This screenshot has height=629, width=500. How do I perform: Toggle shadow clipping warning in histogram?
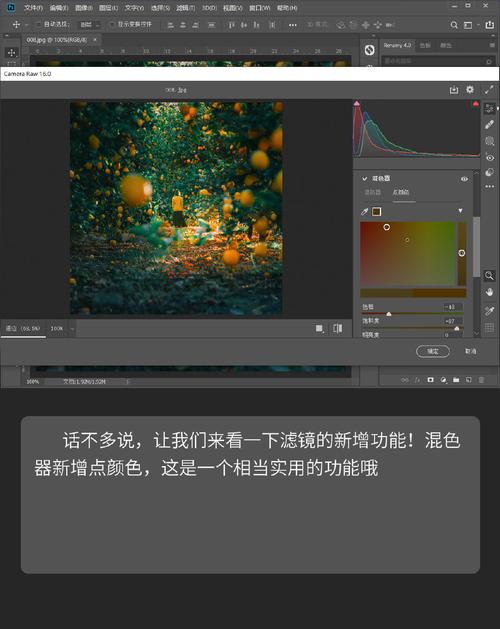click(x=357, y=103)
